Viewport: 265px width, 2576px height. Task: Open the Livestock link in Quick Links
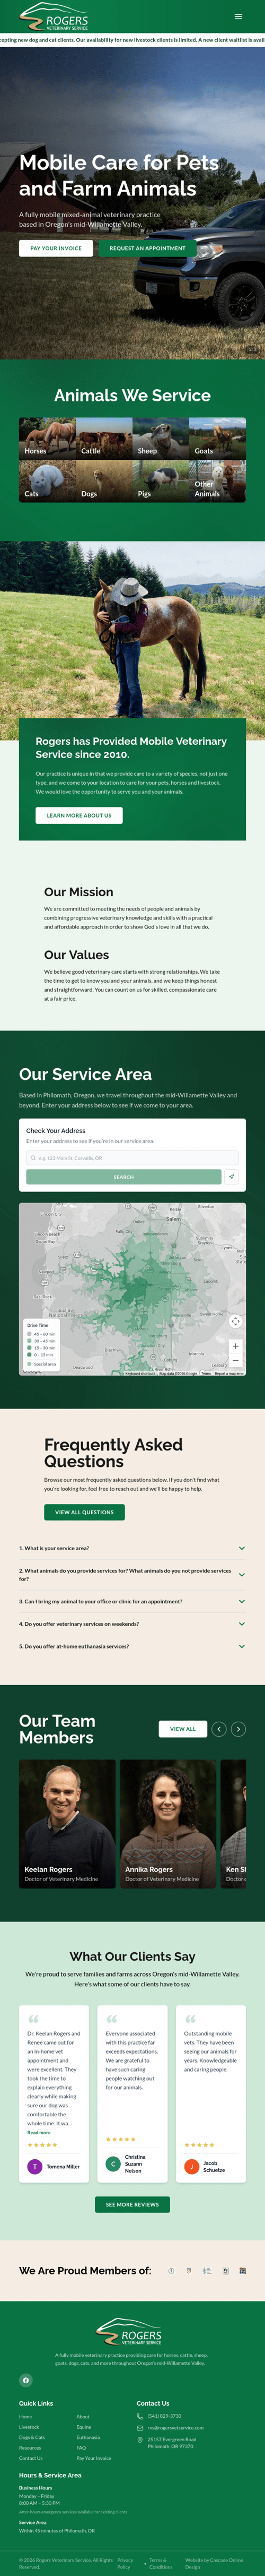coord(29,2427)
